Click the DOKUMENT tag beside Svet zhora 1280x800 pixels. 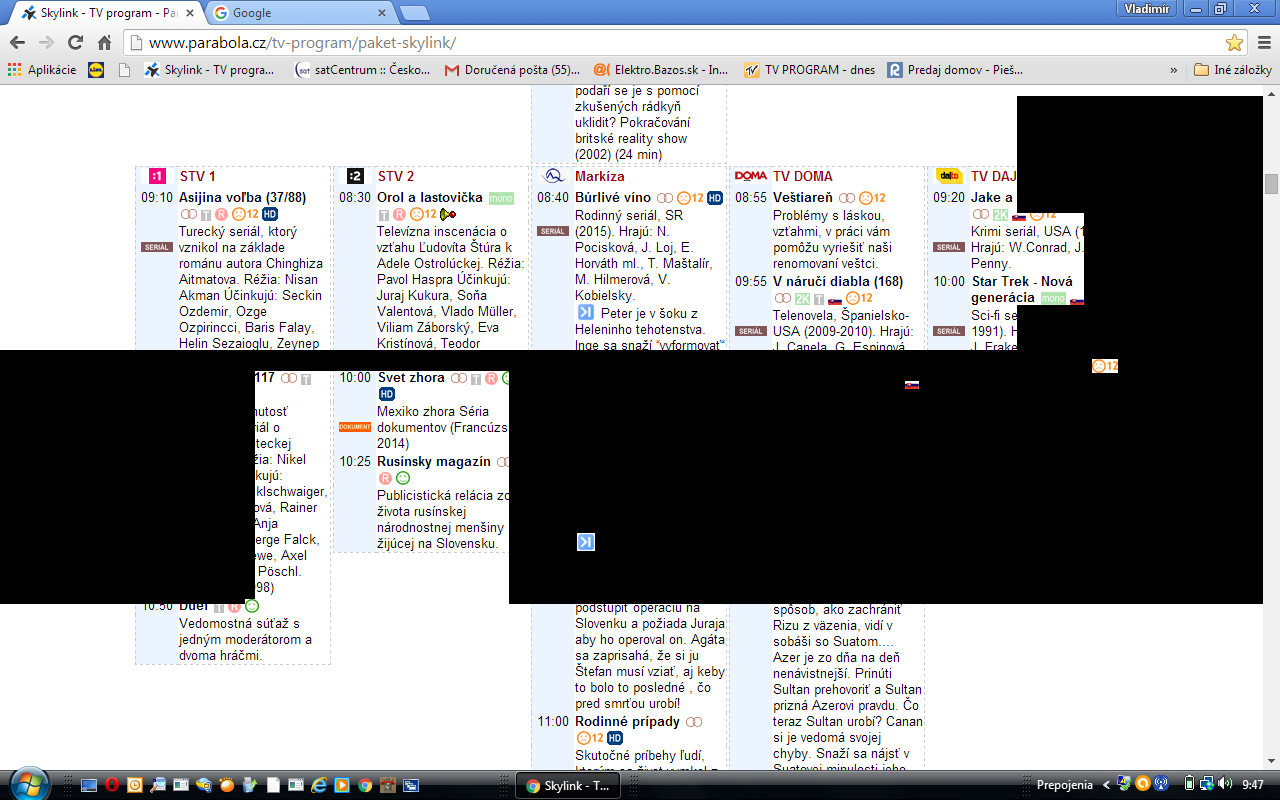(x=355, y=427)
